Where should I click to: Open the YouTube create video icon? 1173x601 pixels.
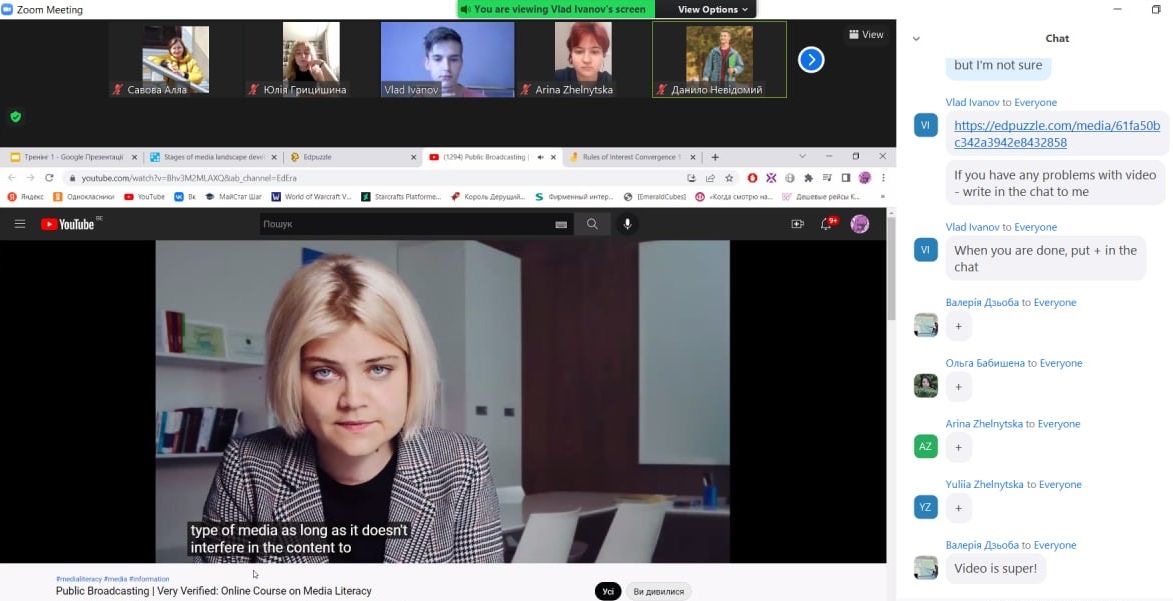pos(797,224)
